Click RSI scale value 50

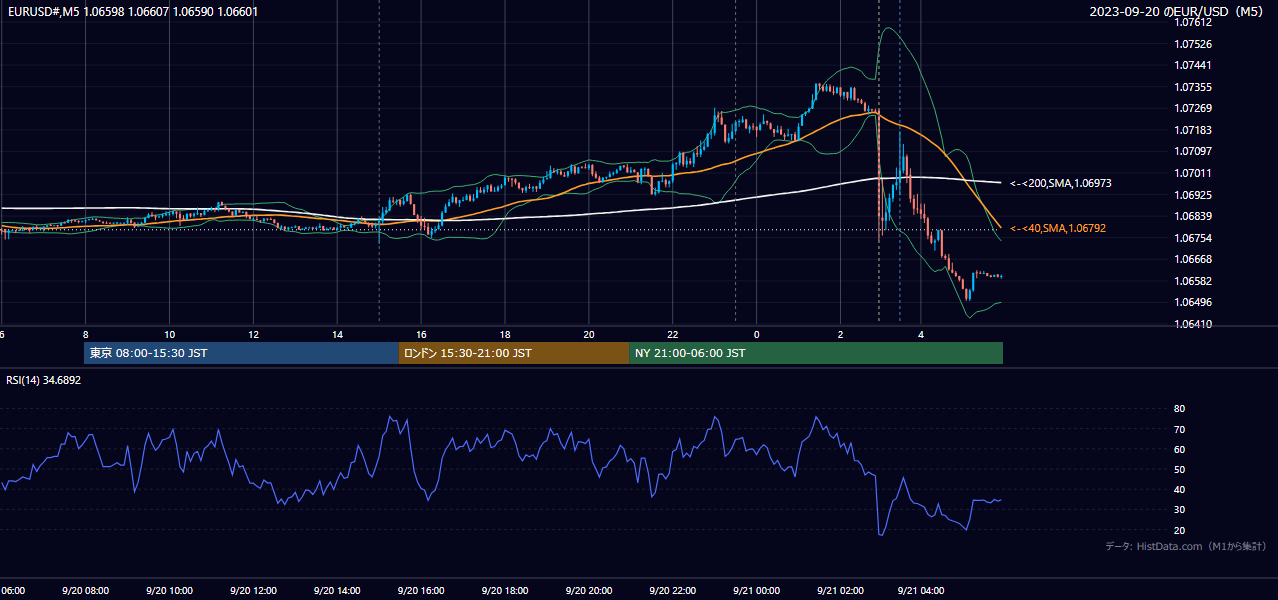[1179, 469]
